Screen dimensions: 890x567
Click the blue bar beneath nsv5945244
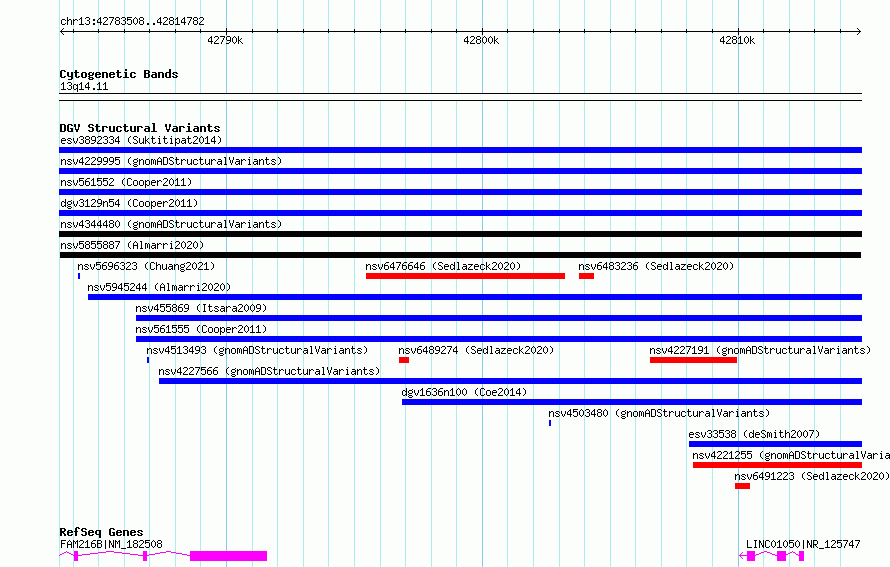tap(475, 297)
